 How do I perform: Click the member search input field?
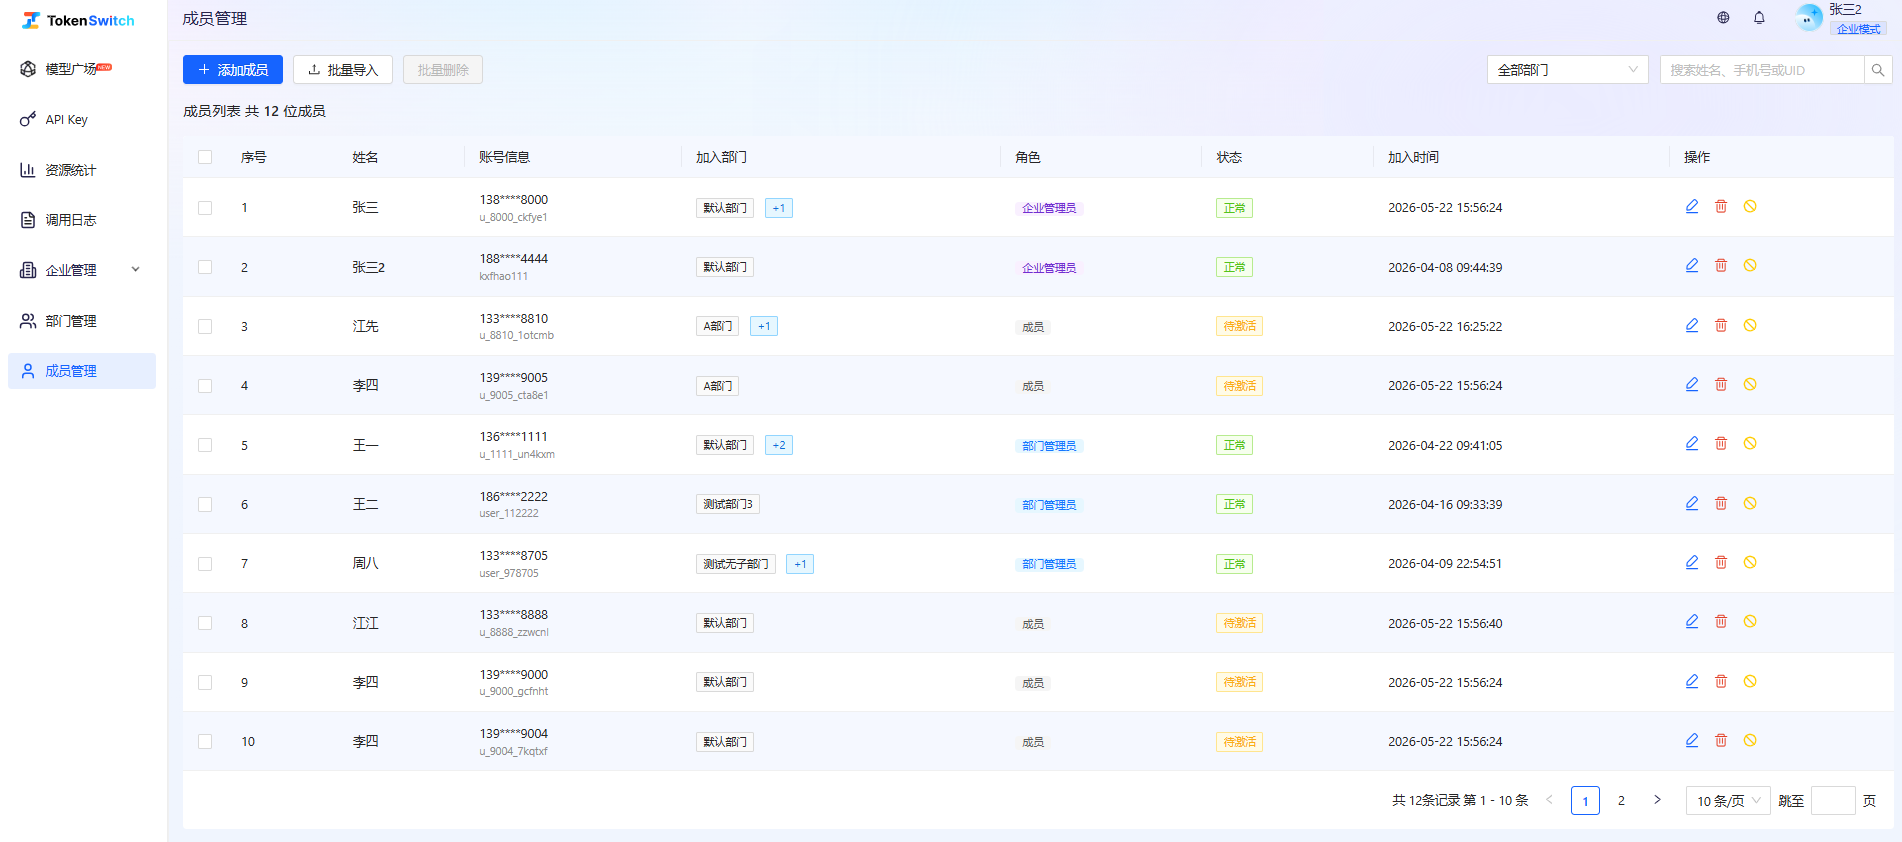click(1762, 70)
